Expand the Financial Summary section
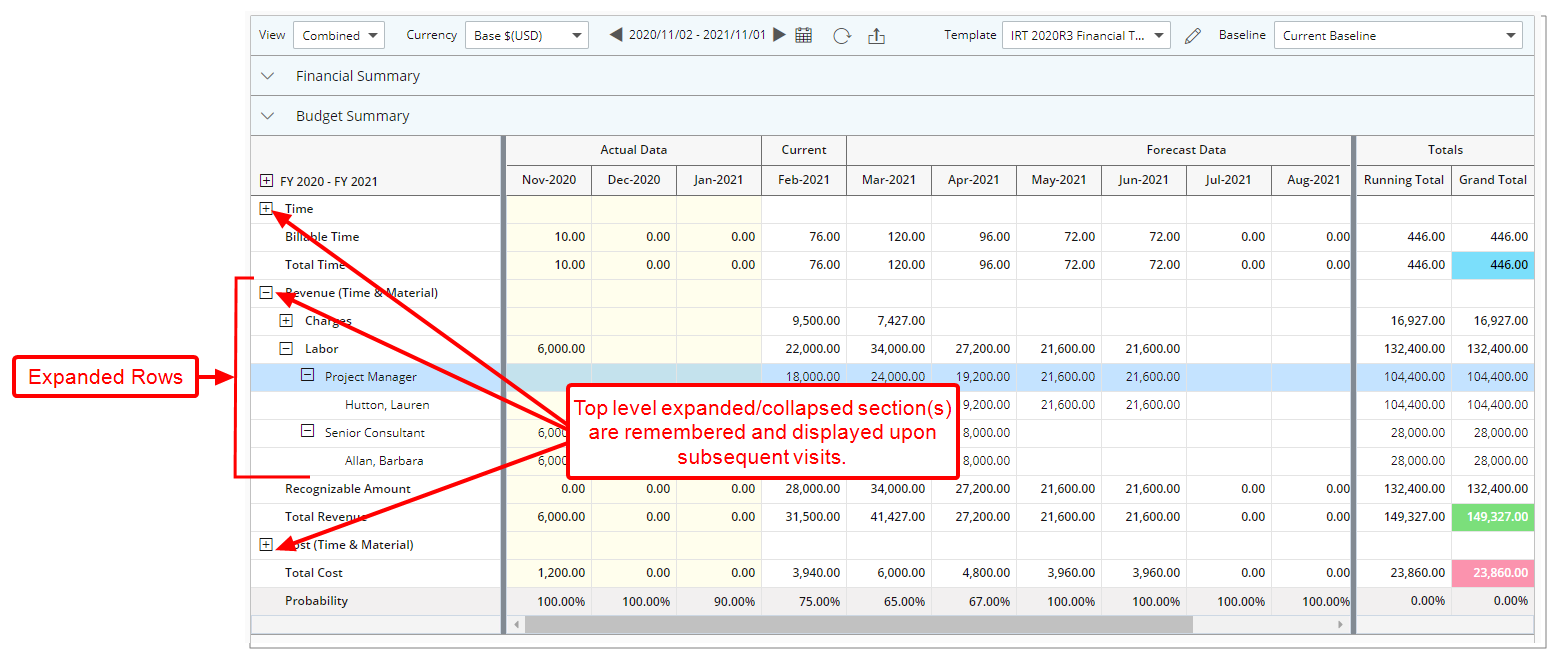The width and height of the screenshot is (1558, 660). pyautogui.click(x=267, y=76)
